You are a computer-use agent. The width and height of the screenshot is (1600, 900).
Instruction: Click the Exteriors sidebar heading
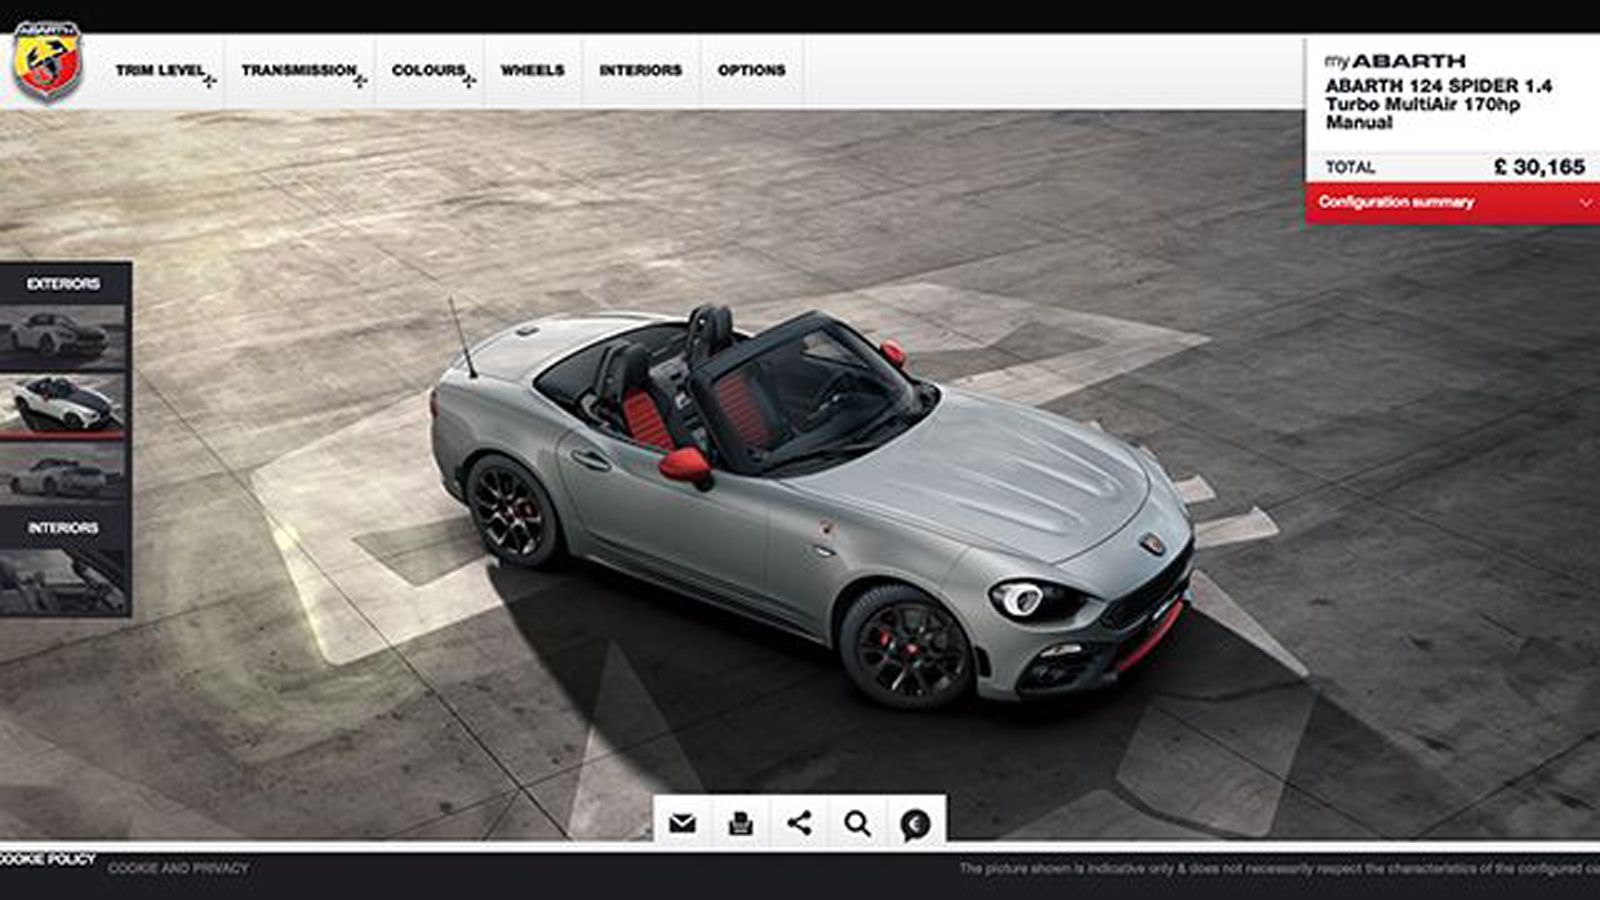pyautogui.click(x=63, y=284)
